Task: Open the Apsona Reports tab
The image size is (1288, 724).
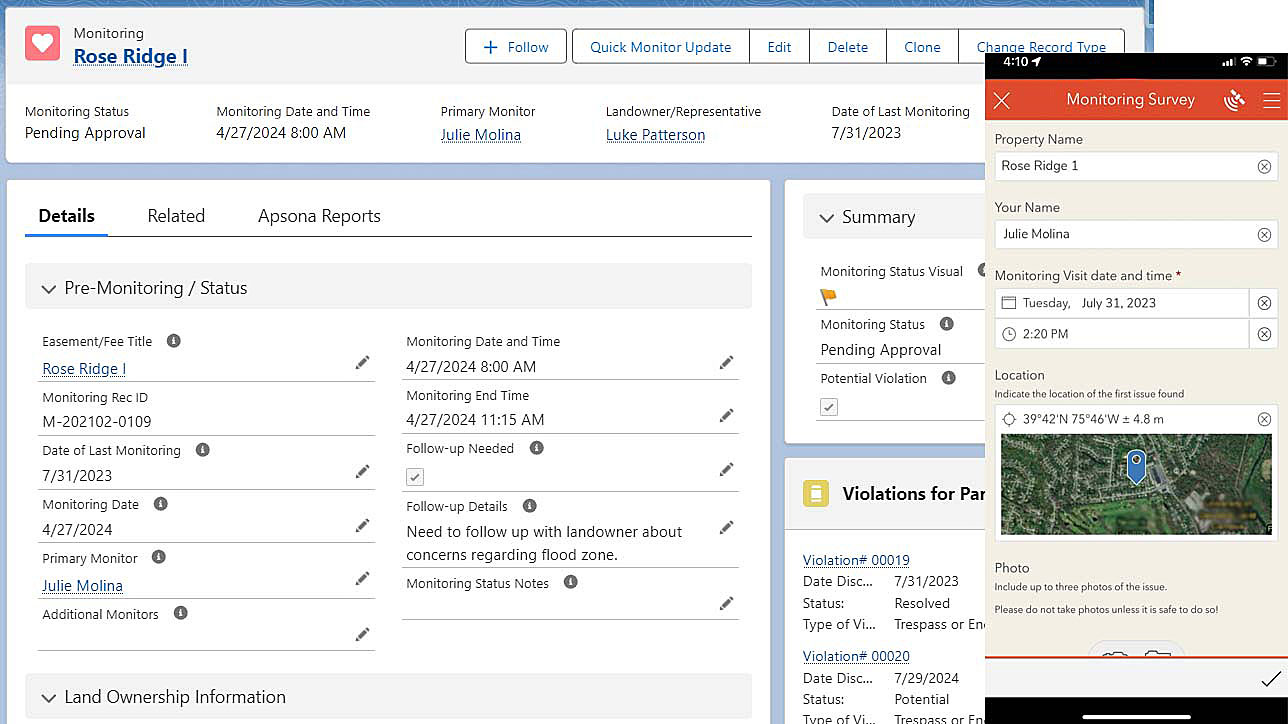Action: click(319, 216)
